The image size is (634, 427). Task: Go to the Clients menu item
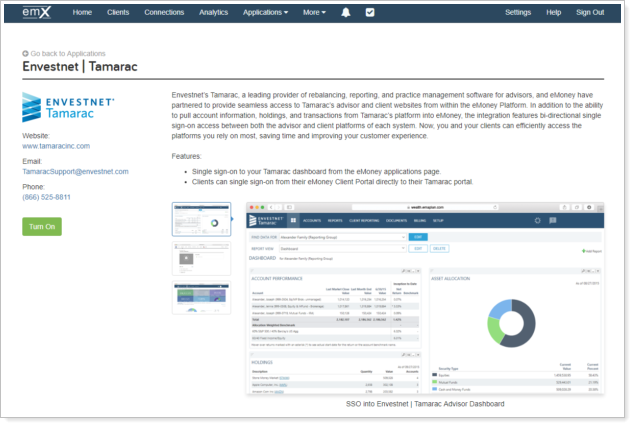click(x=118, y=12)
